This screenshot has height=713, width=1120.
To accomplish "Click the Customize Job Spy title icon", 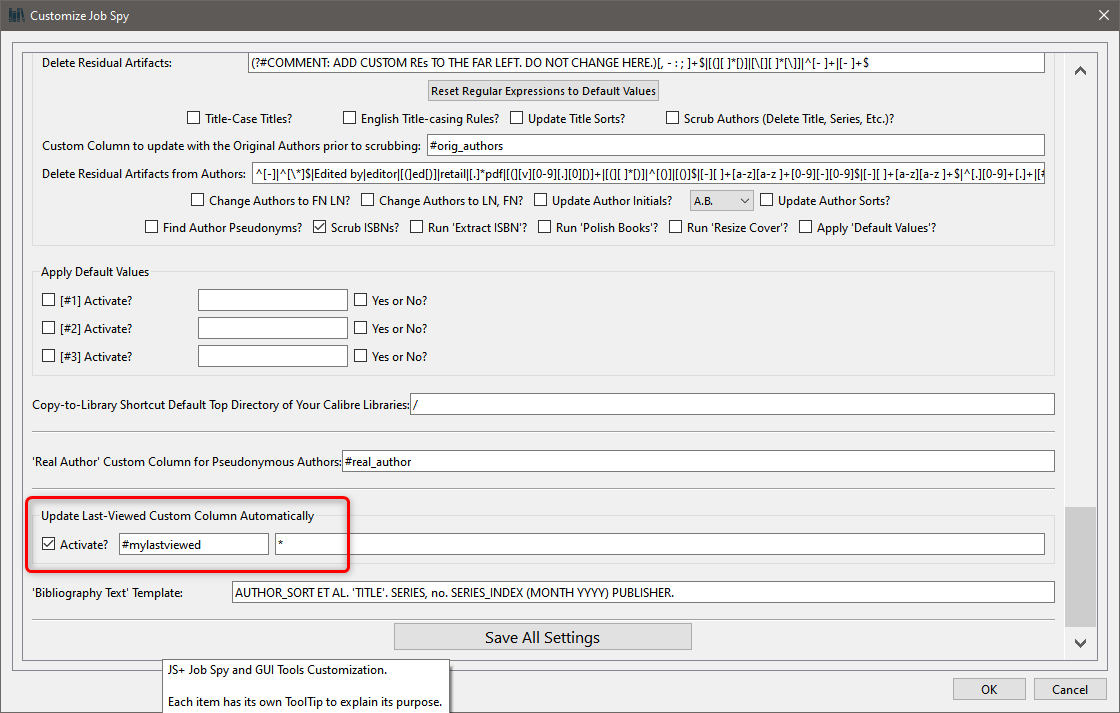I will (16, 15).
